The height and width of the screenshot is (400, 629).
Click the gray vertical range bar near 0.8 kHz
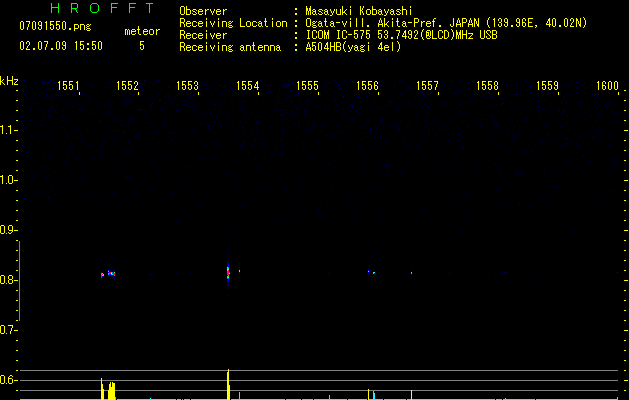pos(19,281)
